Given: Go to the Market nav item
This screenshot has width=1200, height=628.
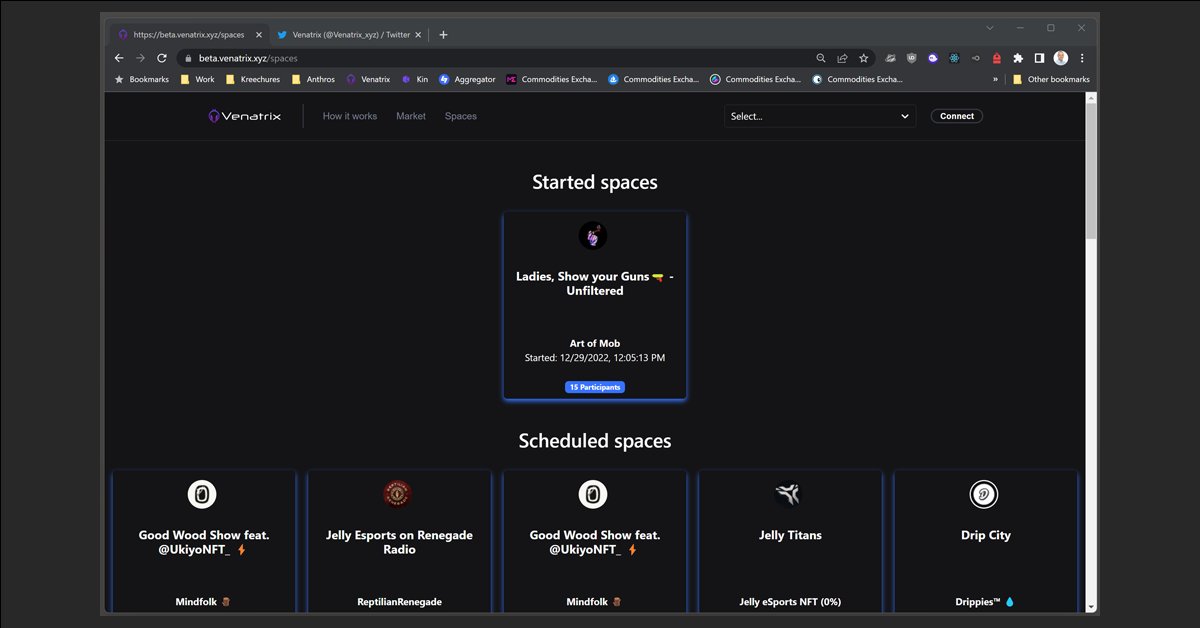Looking at the screenshot, I should pos(411,116).
